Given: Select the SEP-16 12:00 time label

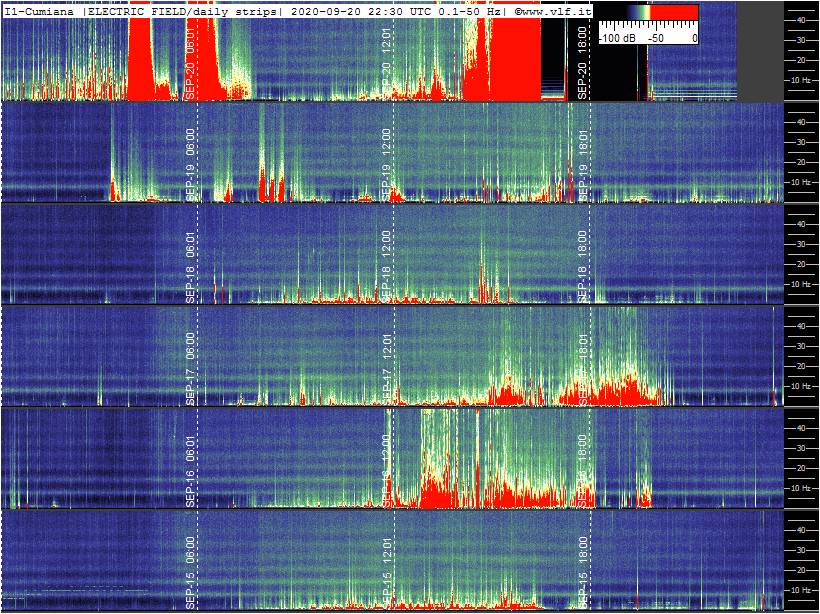Looking at the screenshot, I should (x=388, y=471).
